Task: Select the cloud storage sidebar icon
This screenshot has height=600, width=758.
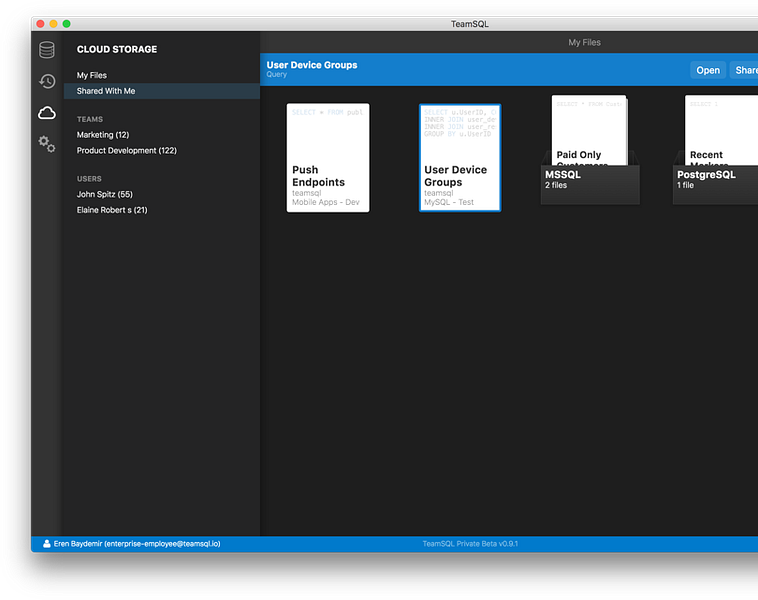Action: pyautogui.click(x=47, y=113)
